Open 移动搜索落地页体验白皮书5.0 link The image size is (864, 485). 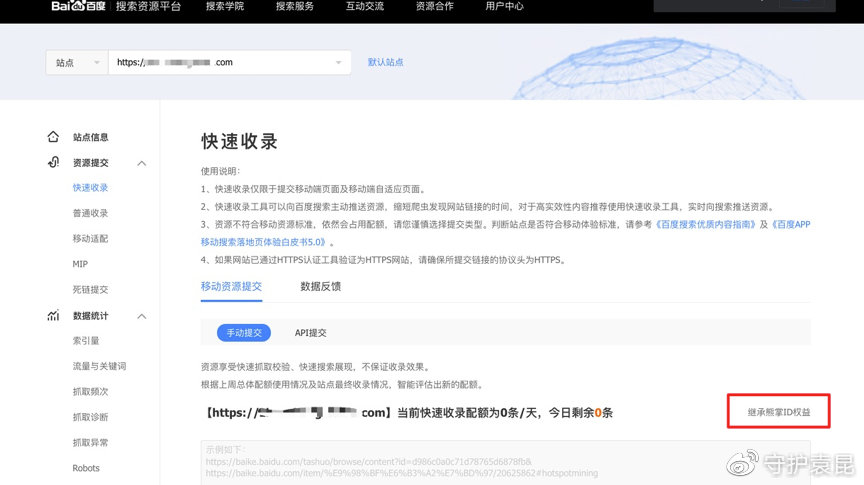(264, 242)
